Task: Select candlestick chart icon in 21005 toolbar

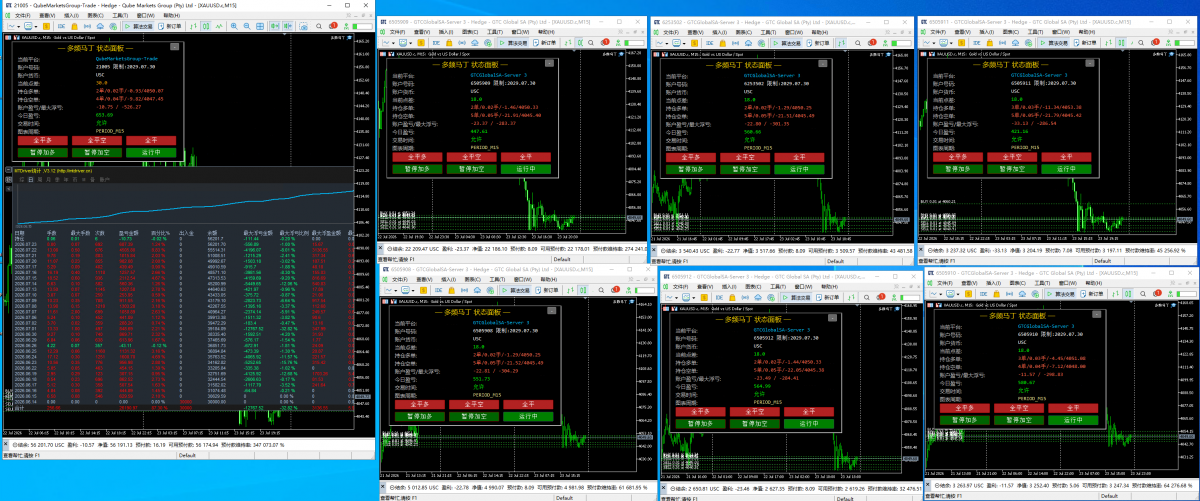Action: point(206,26)
